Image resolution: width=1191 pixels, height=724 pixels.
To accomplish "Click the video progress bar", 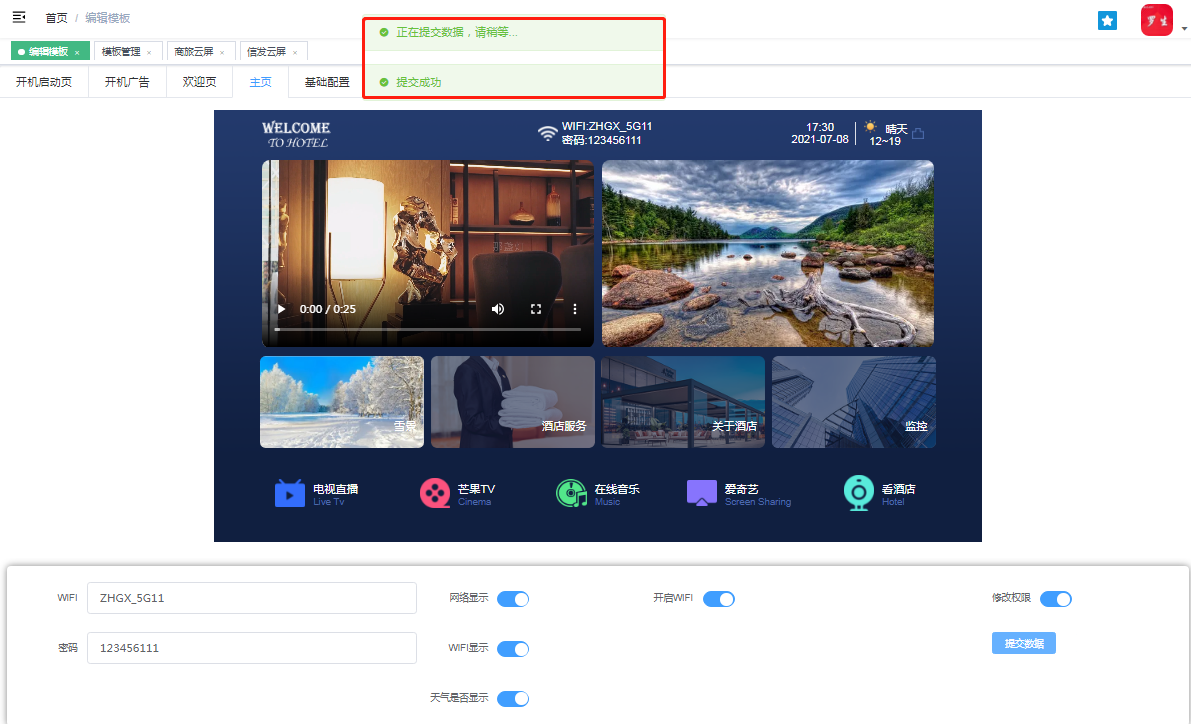I will 427,329.
